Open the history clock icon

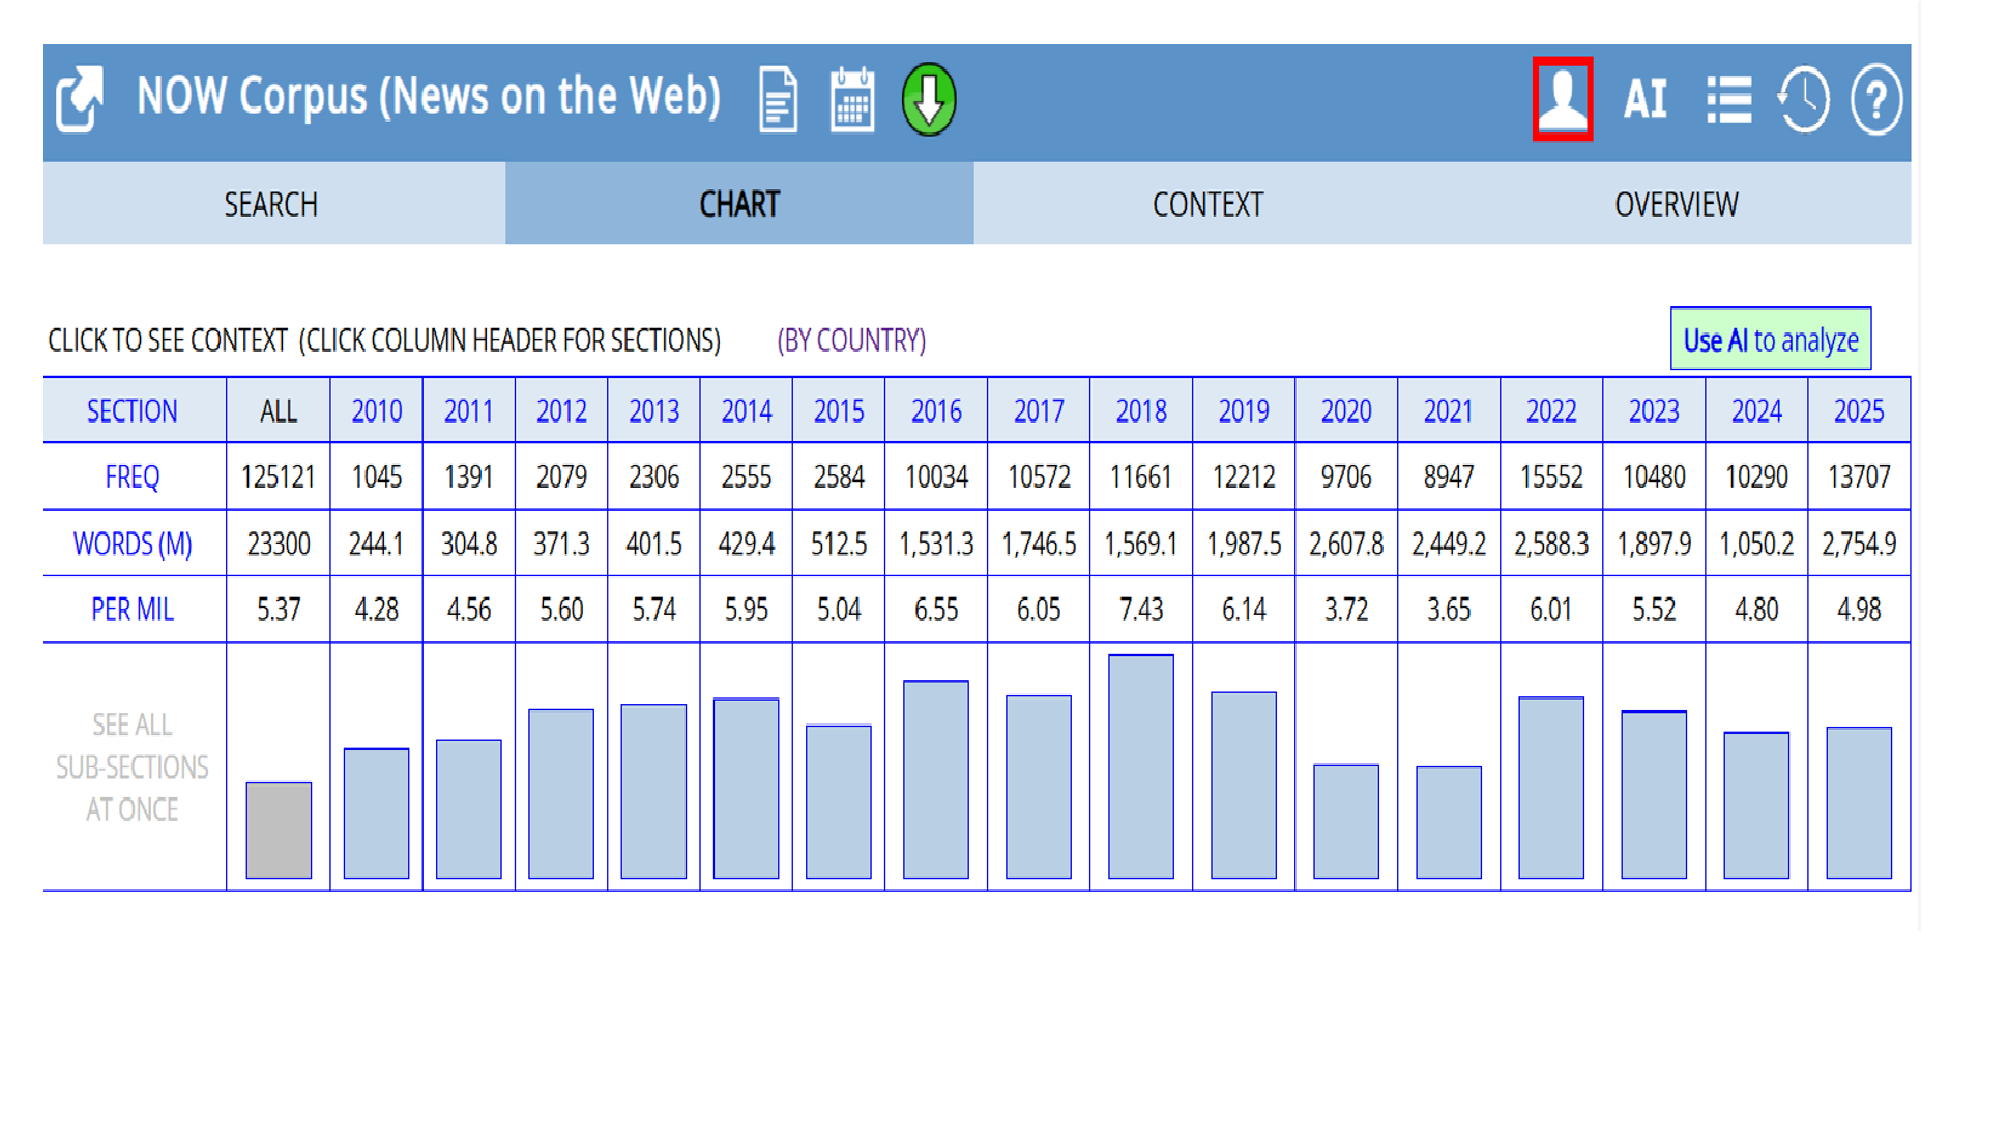coord(1804,99)
